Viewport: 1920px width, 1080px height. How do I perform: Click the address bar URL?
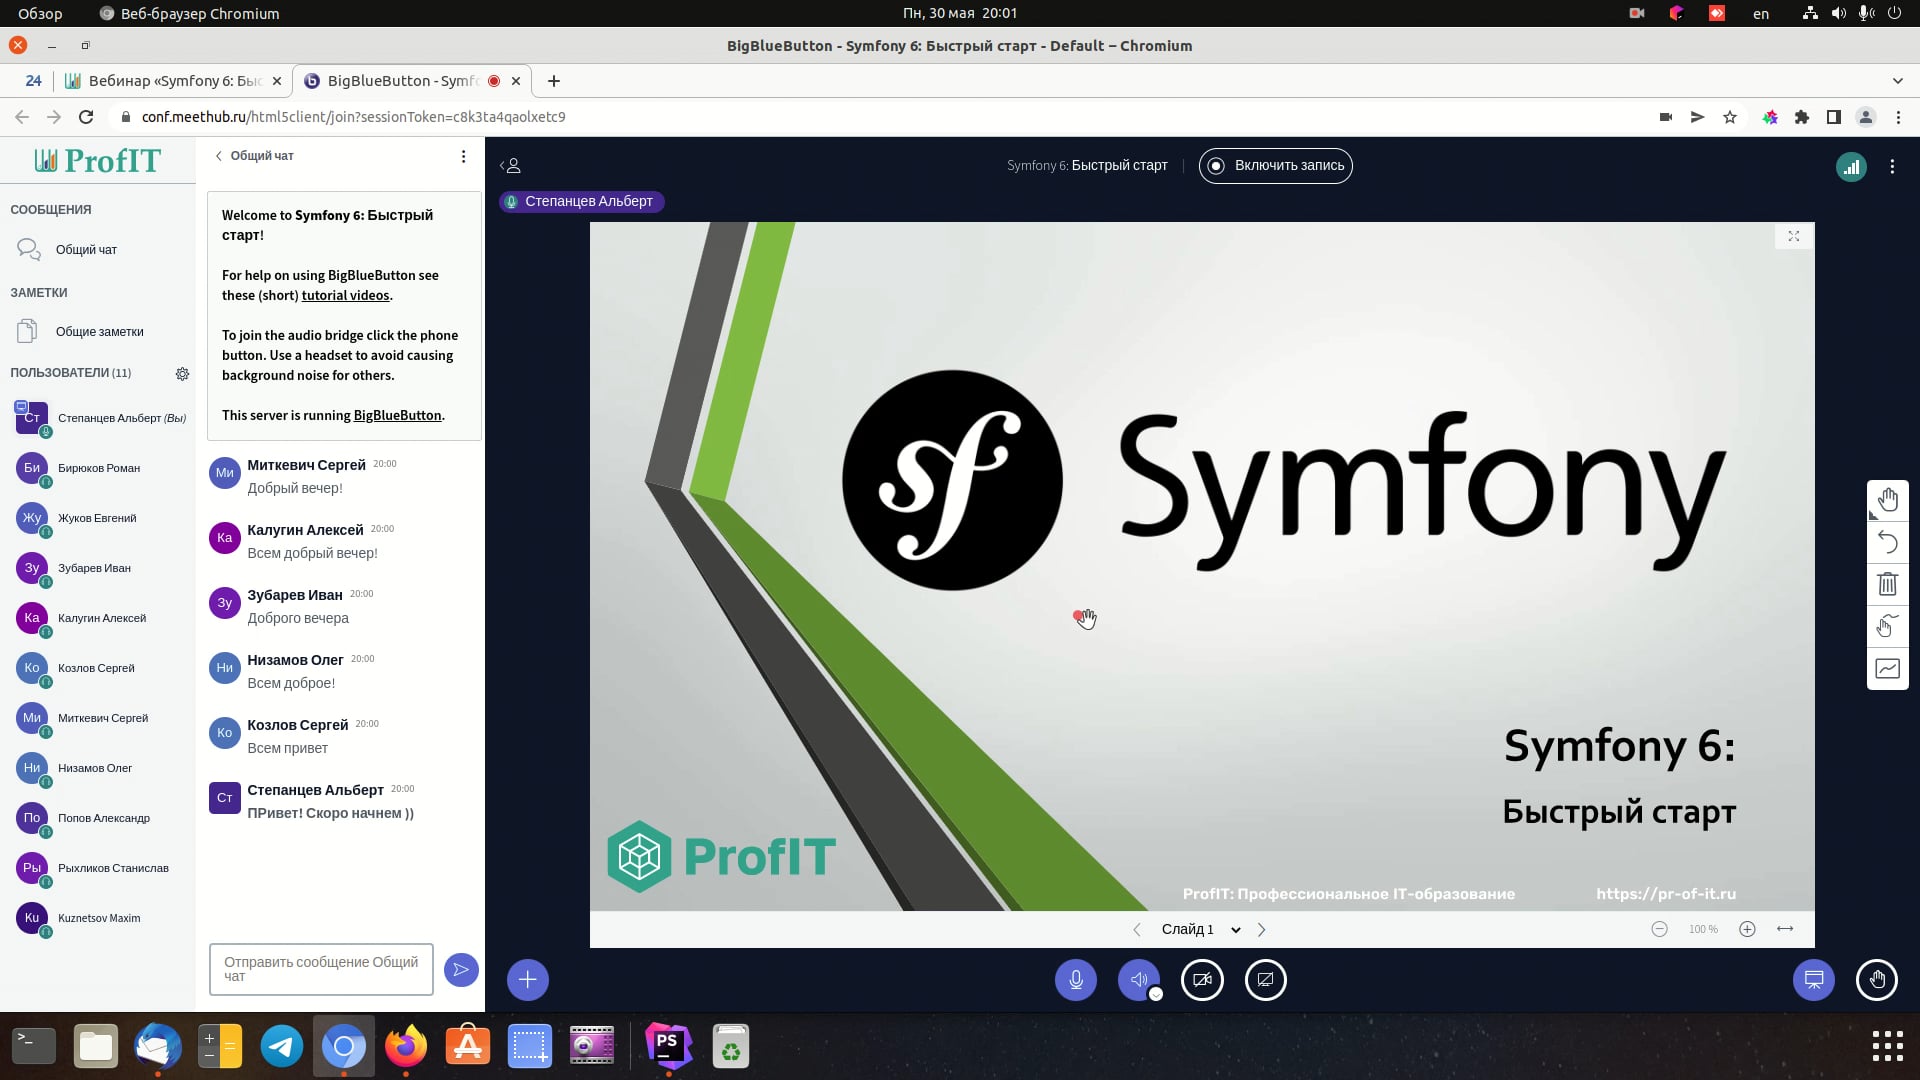[353, 117]
